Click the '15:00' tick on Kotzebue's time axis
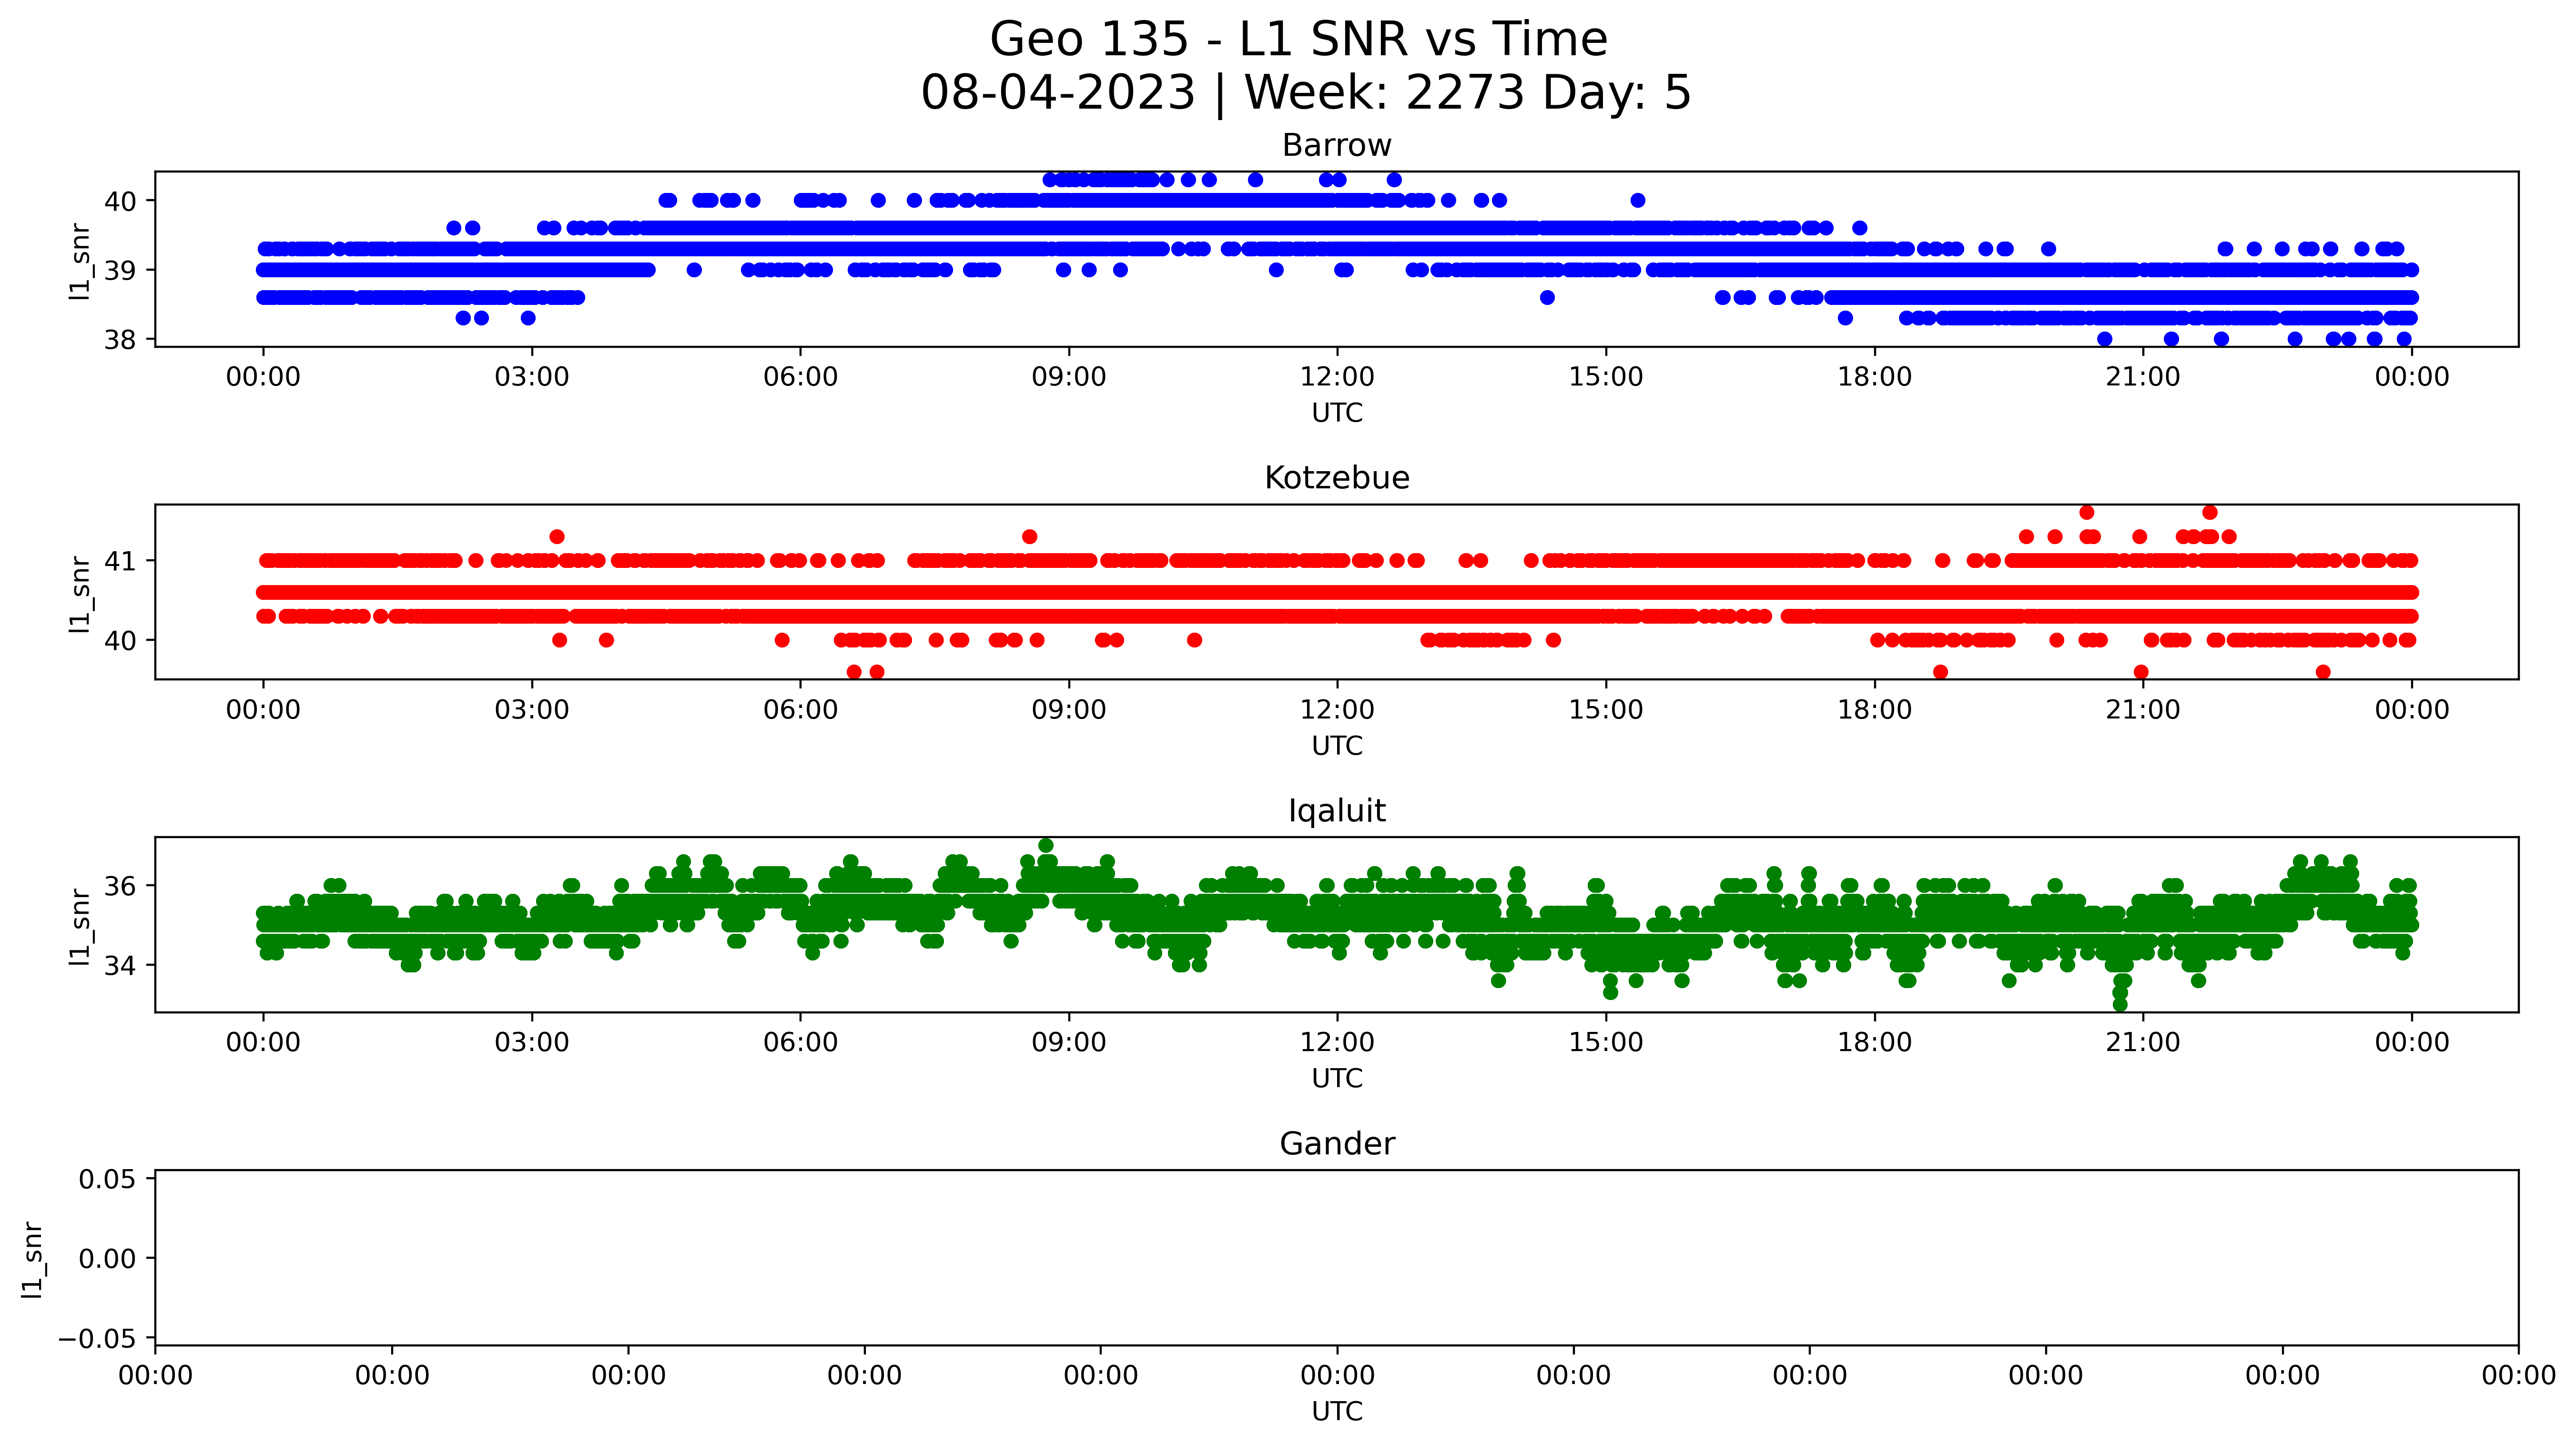This screenshot has height=1445, width=2576. tap(1606, 711)
